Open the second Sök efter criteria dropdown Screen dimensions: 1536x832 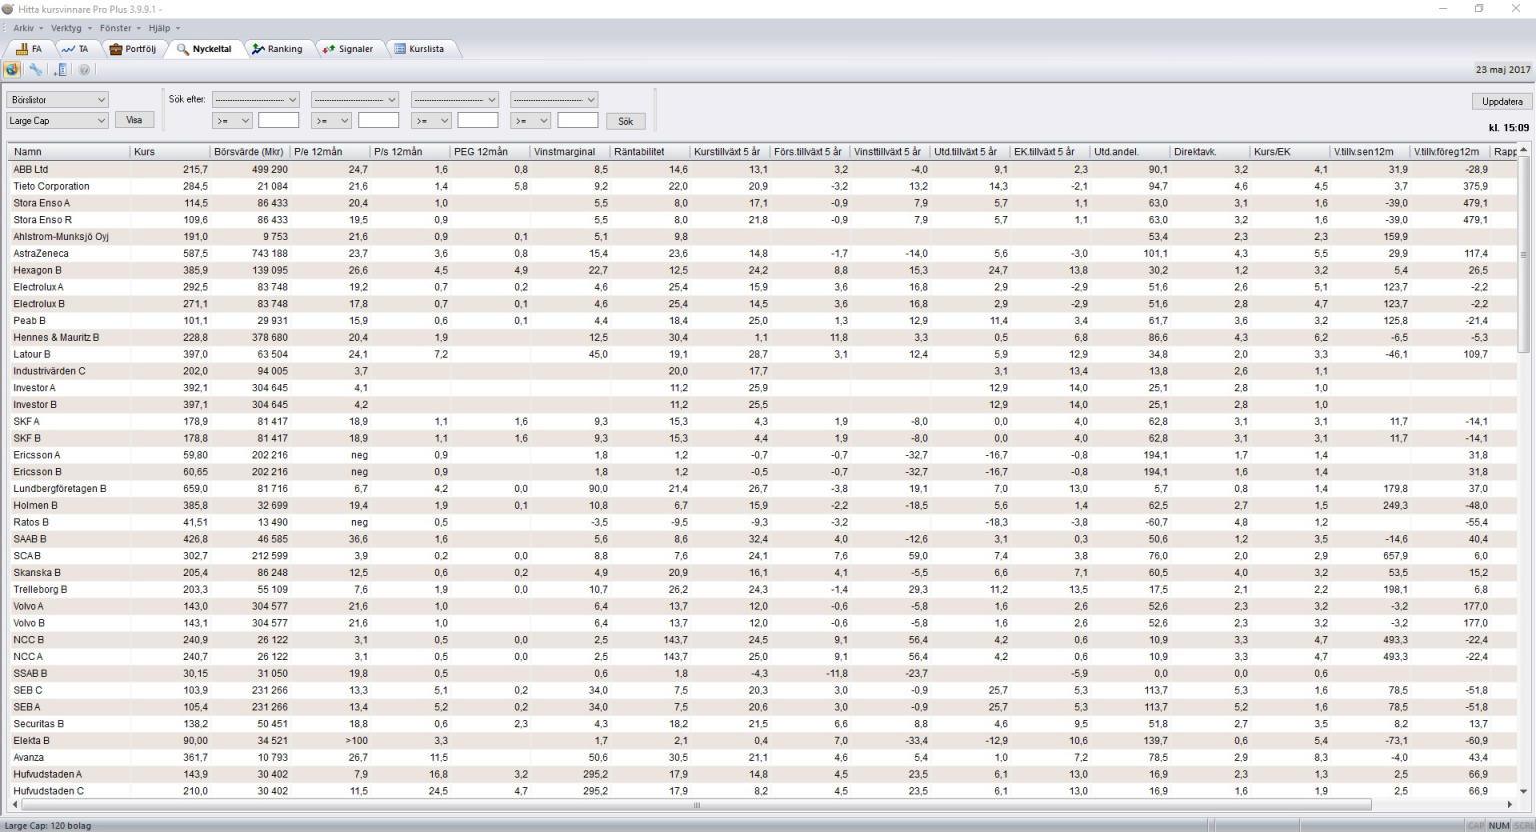(355, 99)
